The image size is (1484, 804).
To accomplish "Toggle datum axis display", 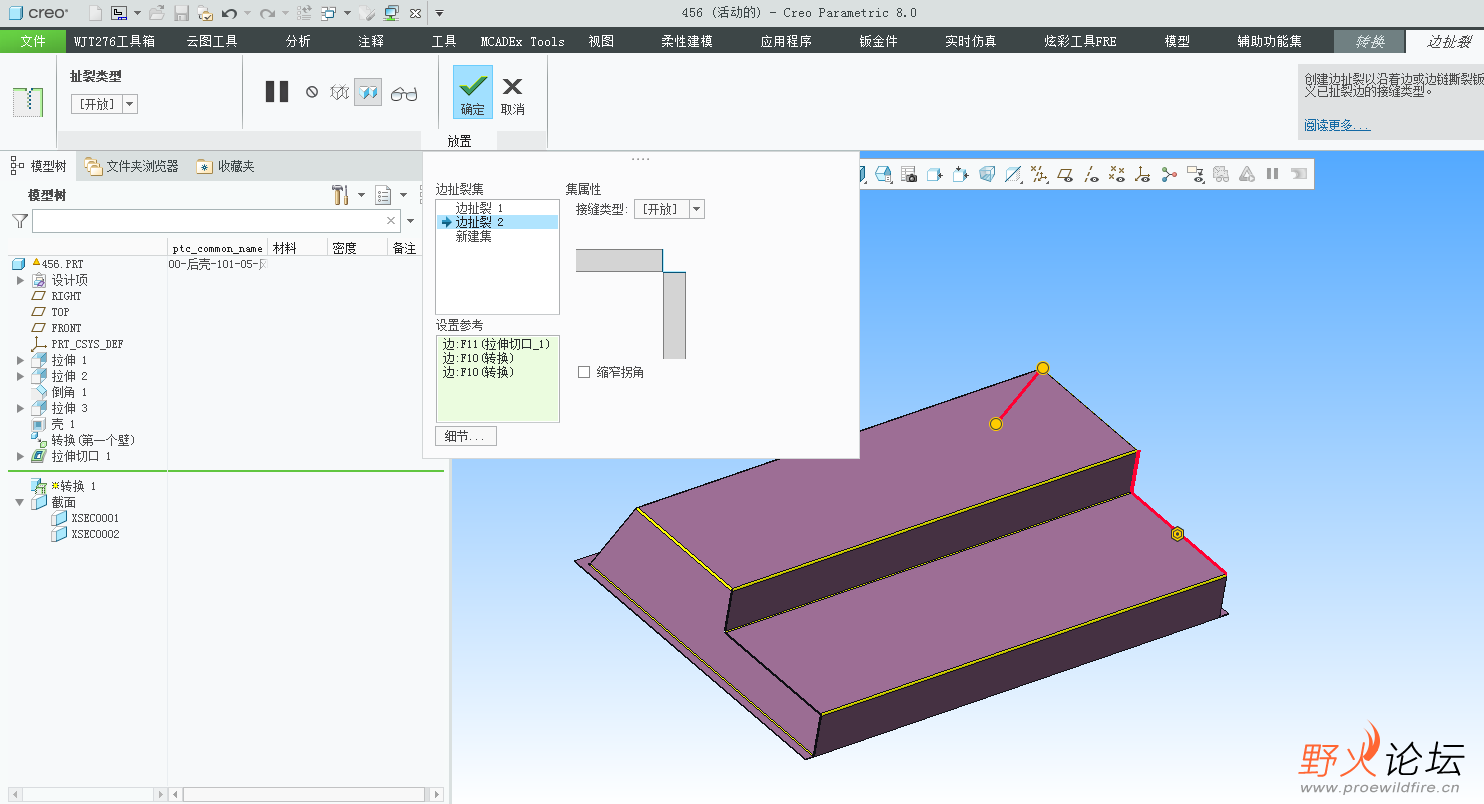I will pos(1091,174).
